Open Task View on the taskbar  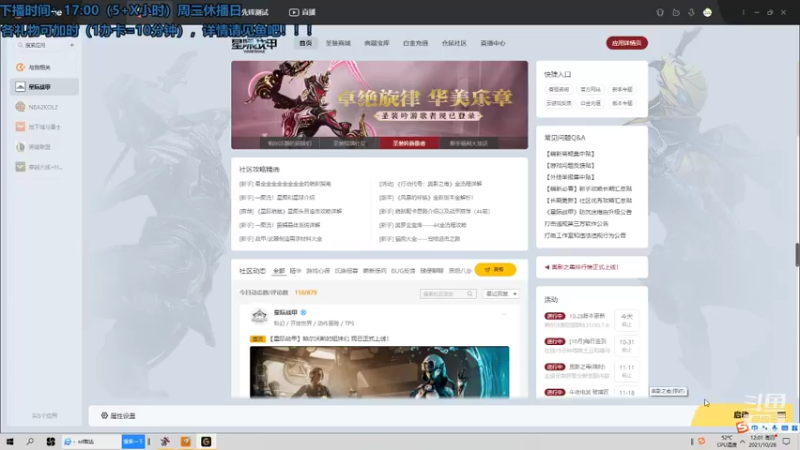click(x=51, y=441)
